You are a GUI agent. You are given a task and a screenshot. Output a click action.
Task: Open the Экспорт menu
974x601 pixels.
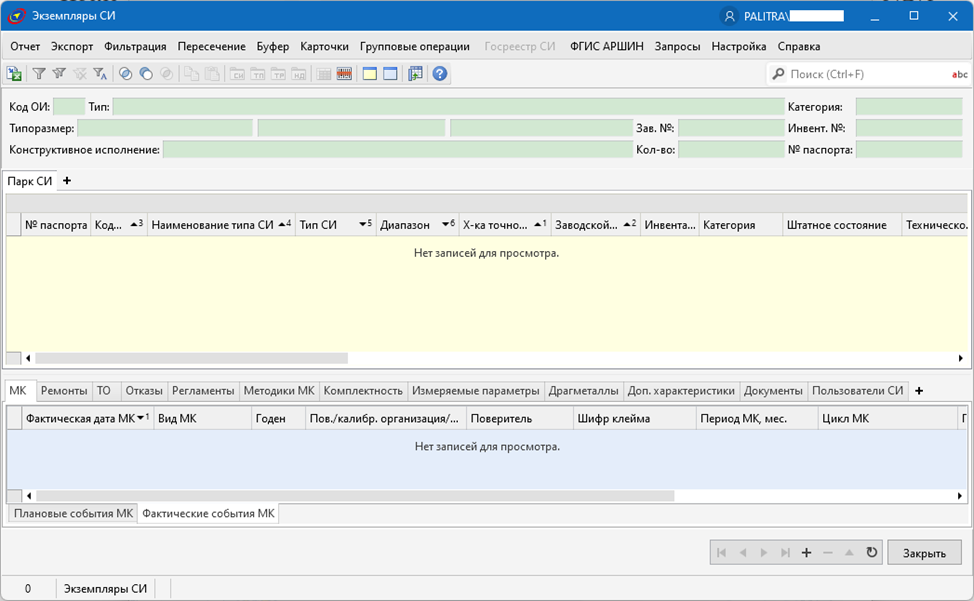point(72,47)
